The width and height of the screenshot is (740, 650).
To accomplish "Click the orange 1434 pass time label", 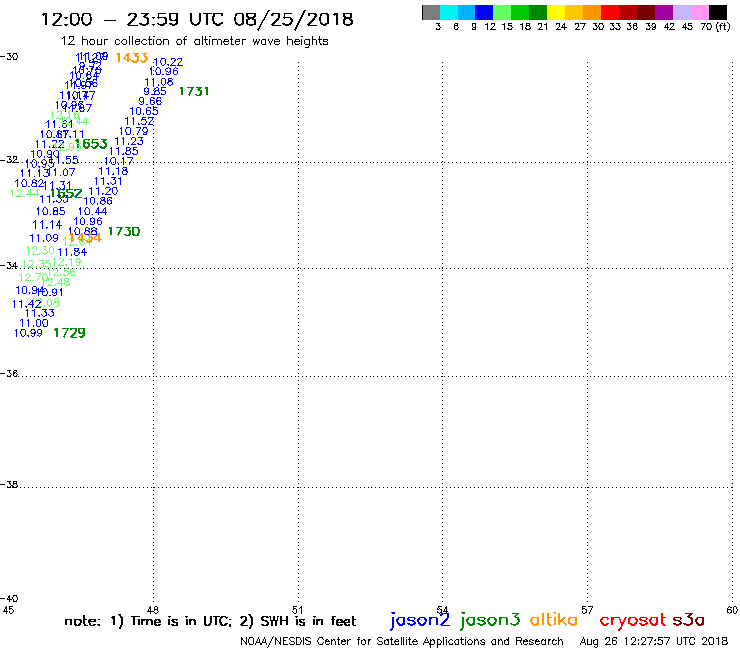I will click(x=85, y=238).
